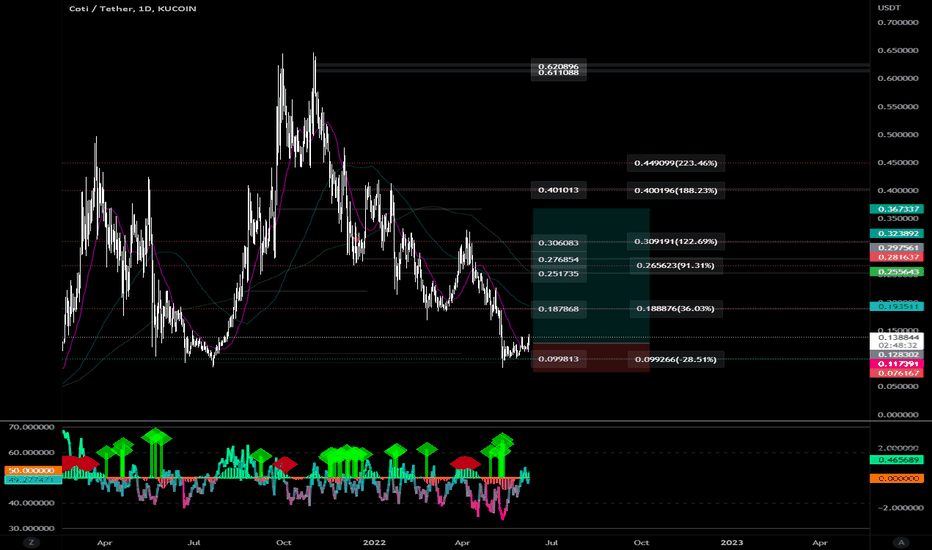Click the USDT currency label
This screenshot has height=550, width=932.
(x=889, y=8)
